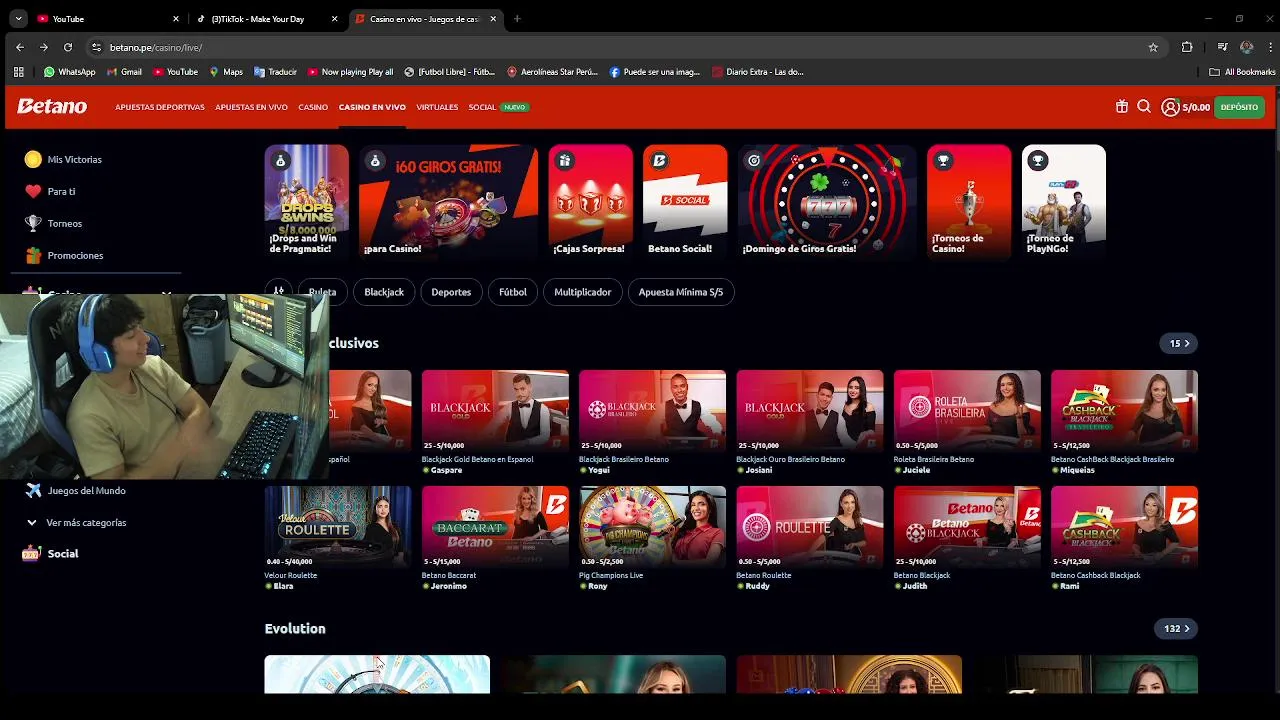Screen dimensions: 1280x720
Task: Open Domingo de Giros Gratis banner
Action: 827,202
